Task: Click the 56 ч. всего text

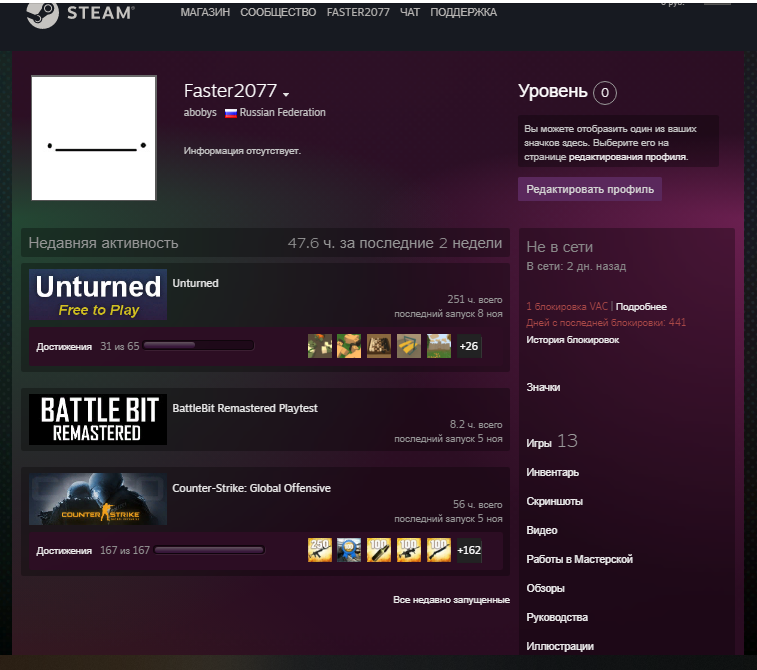Action: [477, 504]
